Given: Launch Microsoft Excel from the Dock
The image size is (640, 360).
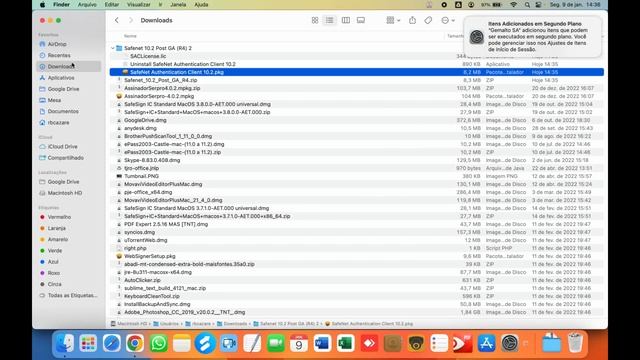Looking at the screenshot, I should [x=346, y=343].
